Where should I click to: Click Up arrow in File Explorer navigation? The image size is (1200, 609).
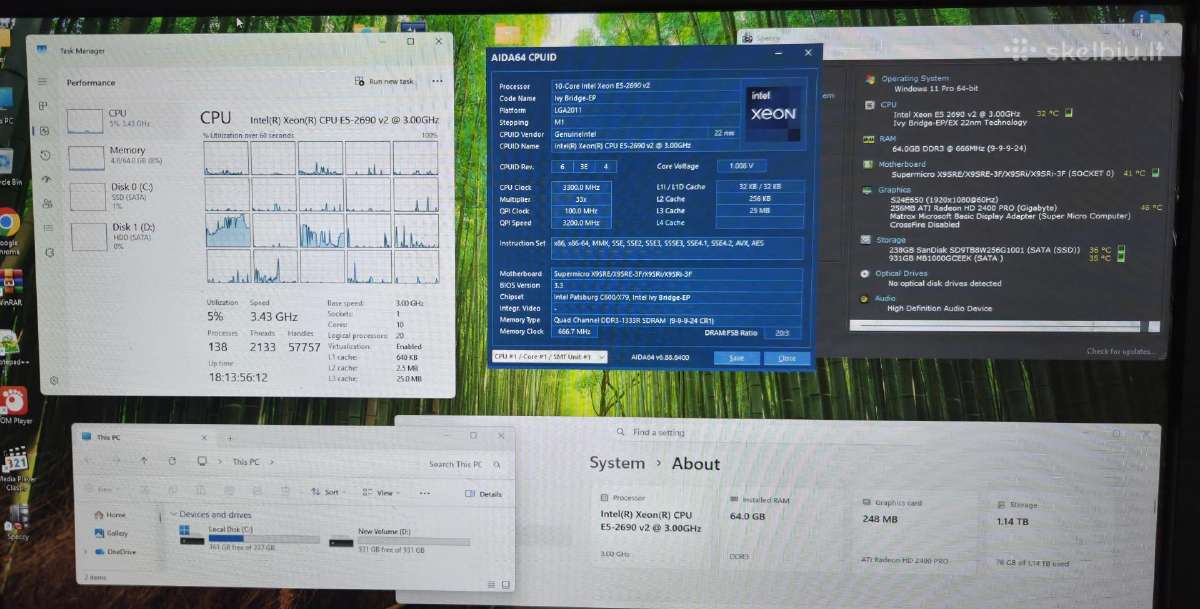tap(144, 461)
